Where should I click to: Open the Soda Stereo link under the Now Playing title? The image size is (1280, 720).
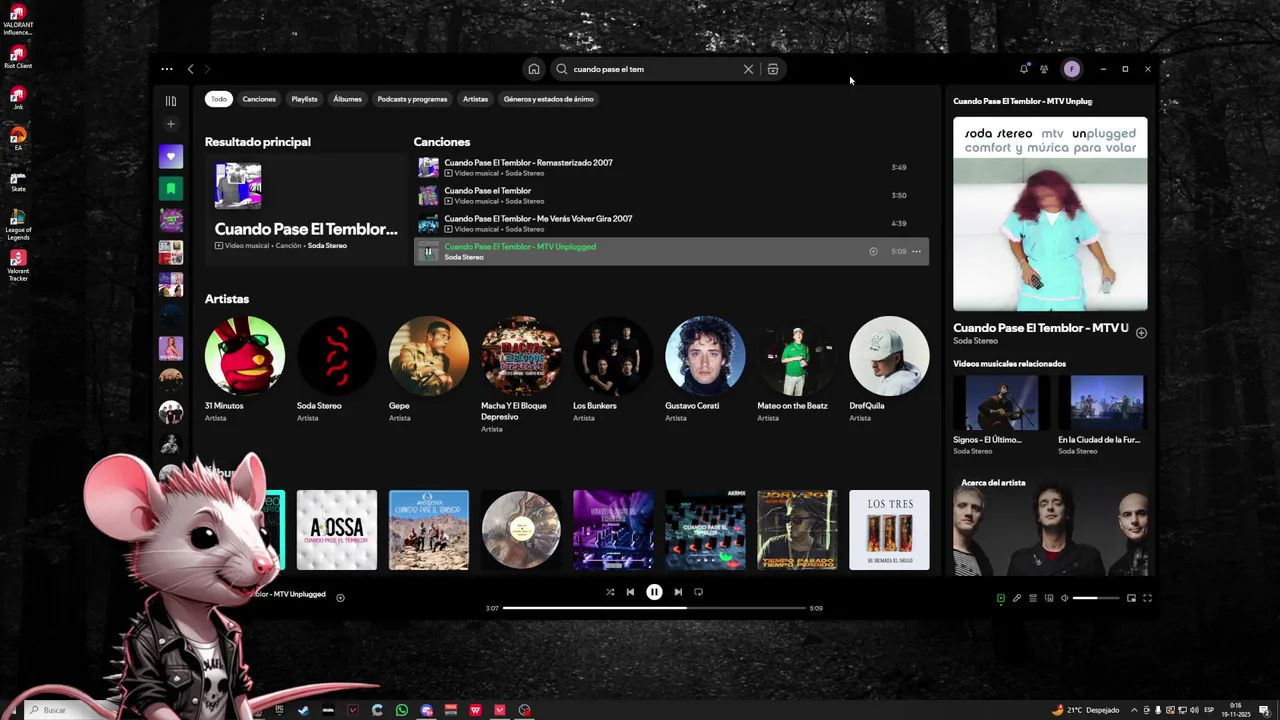click(x=975, y=341)
